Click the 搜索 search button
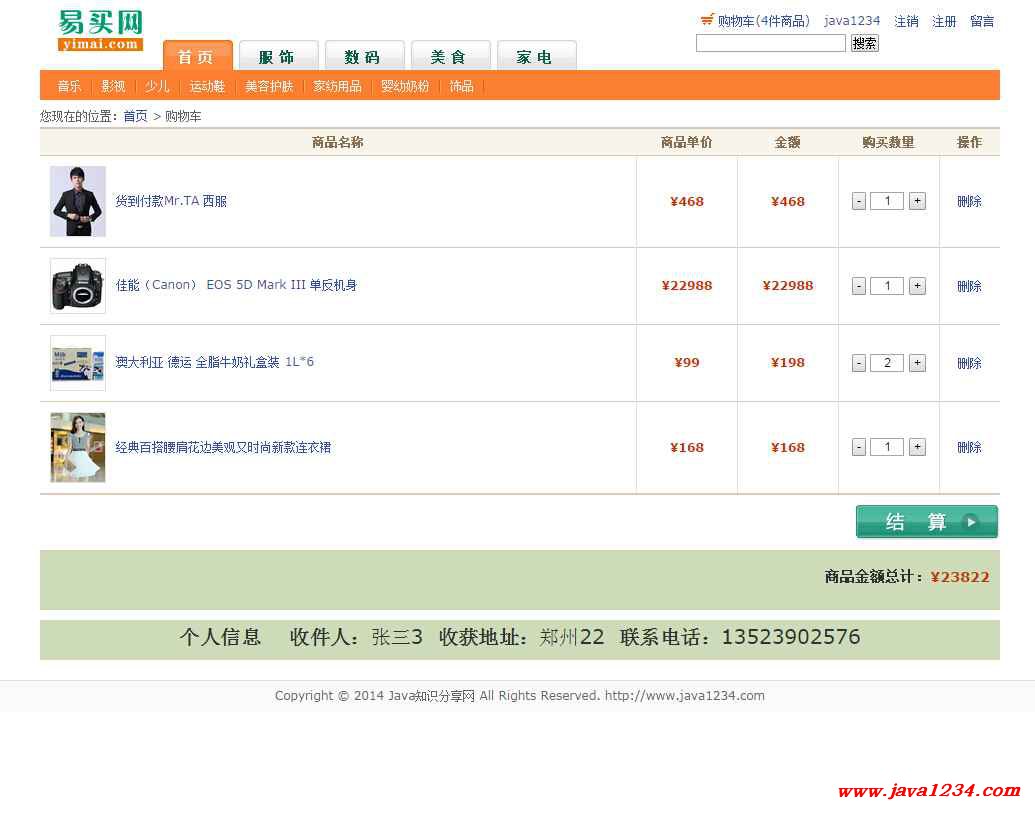The height and width of the screenshot is (814, 1035). (x=864, y=43)
